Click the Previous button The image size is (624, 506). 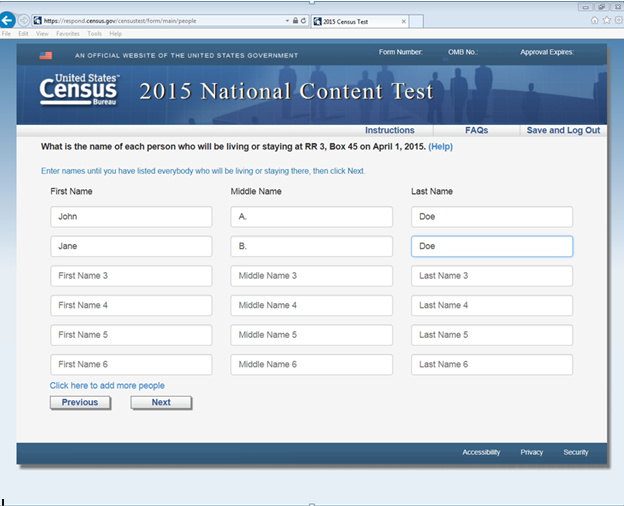click(80, 402)
